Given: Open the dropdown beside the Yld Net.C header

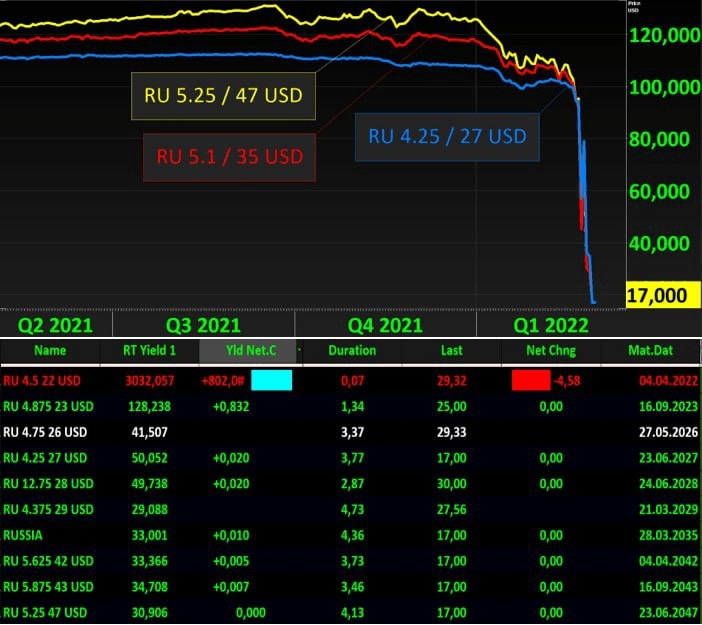Looking at the screenshot, I should 299,350.
